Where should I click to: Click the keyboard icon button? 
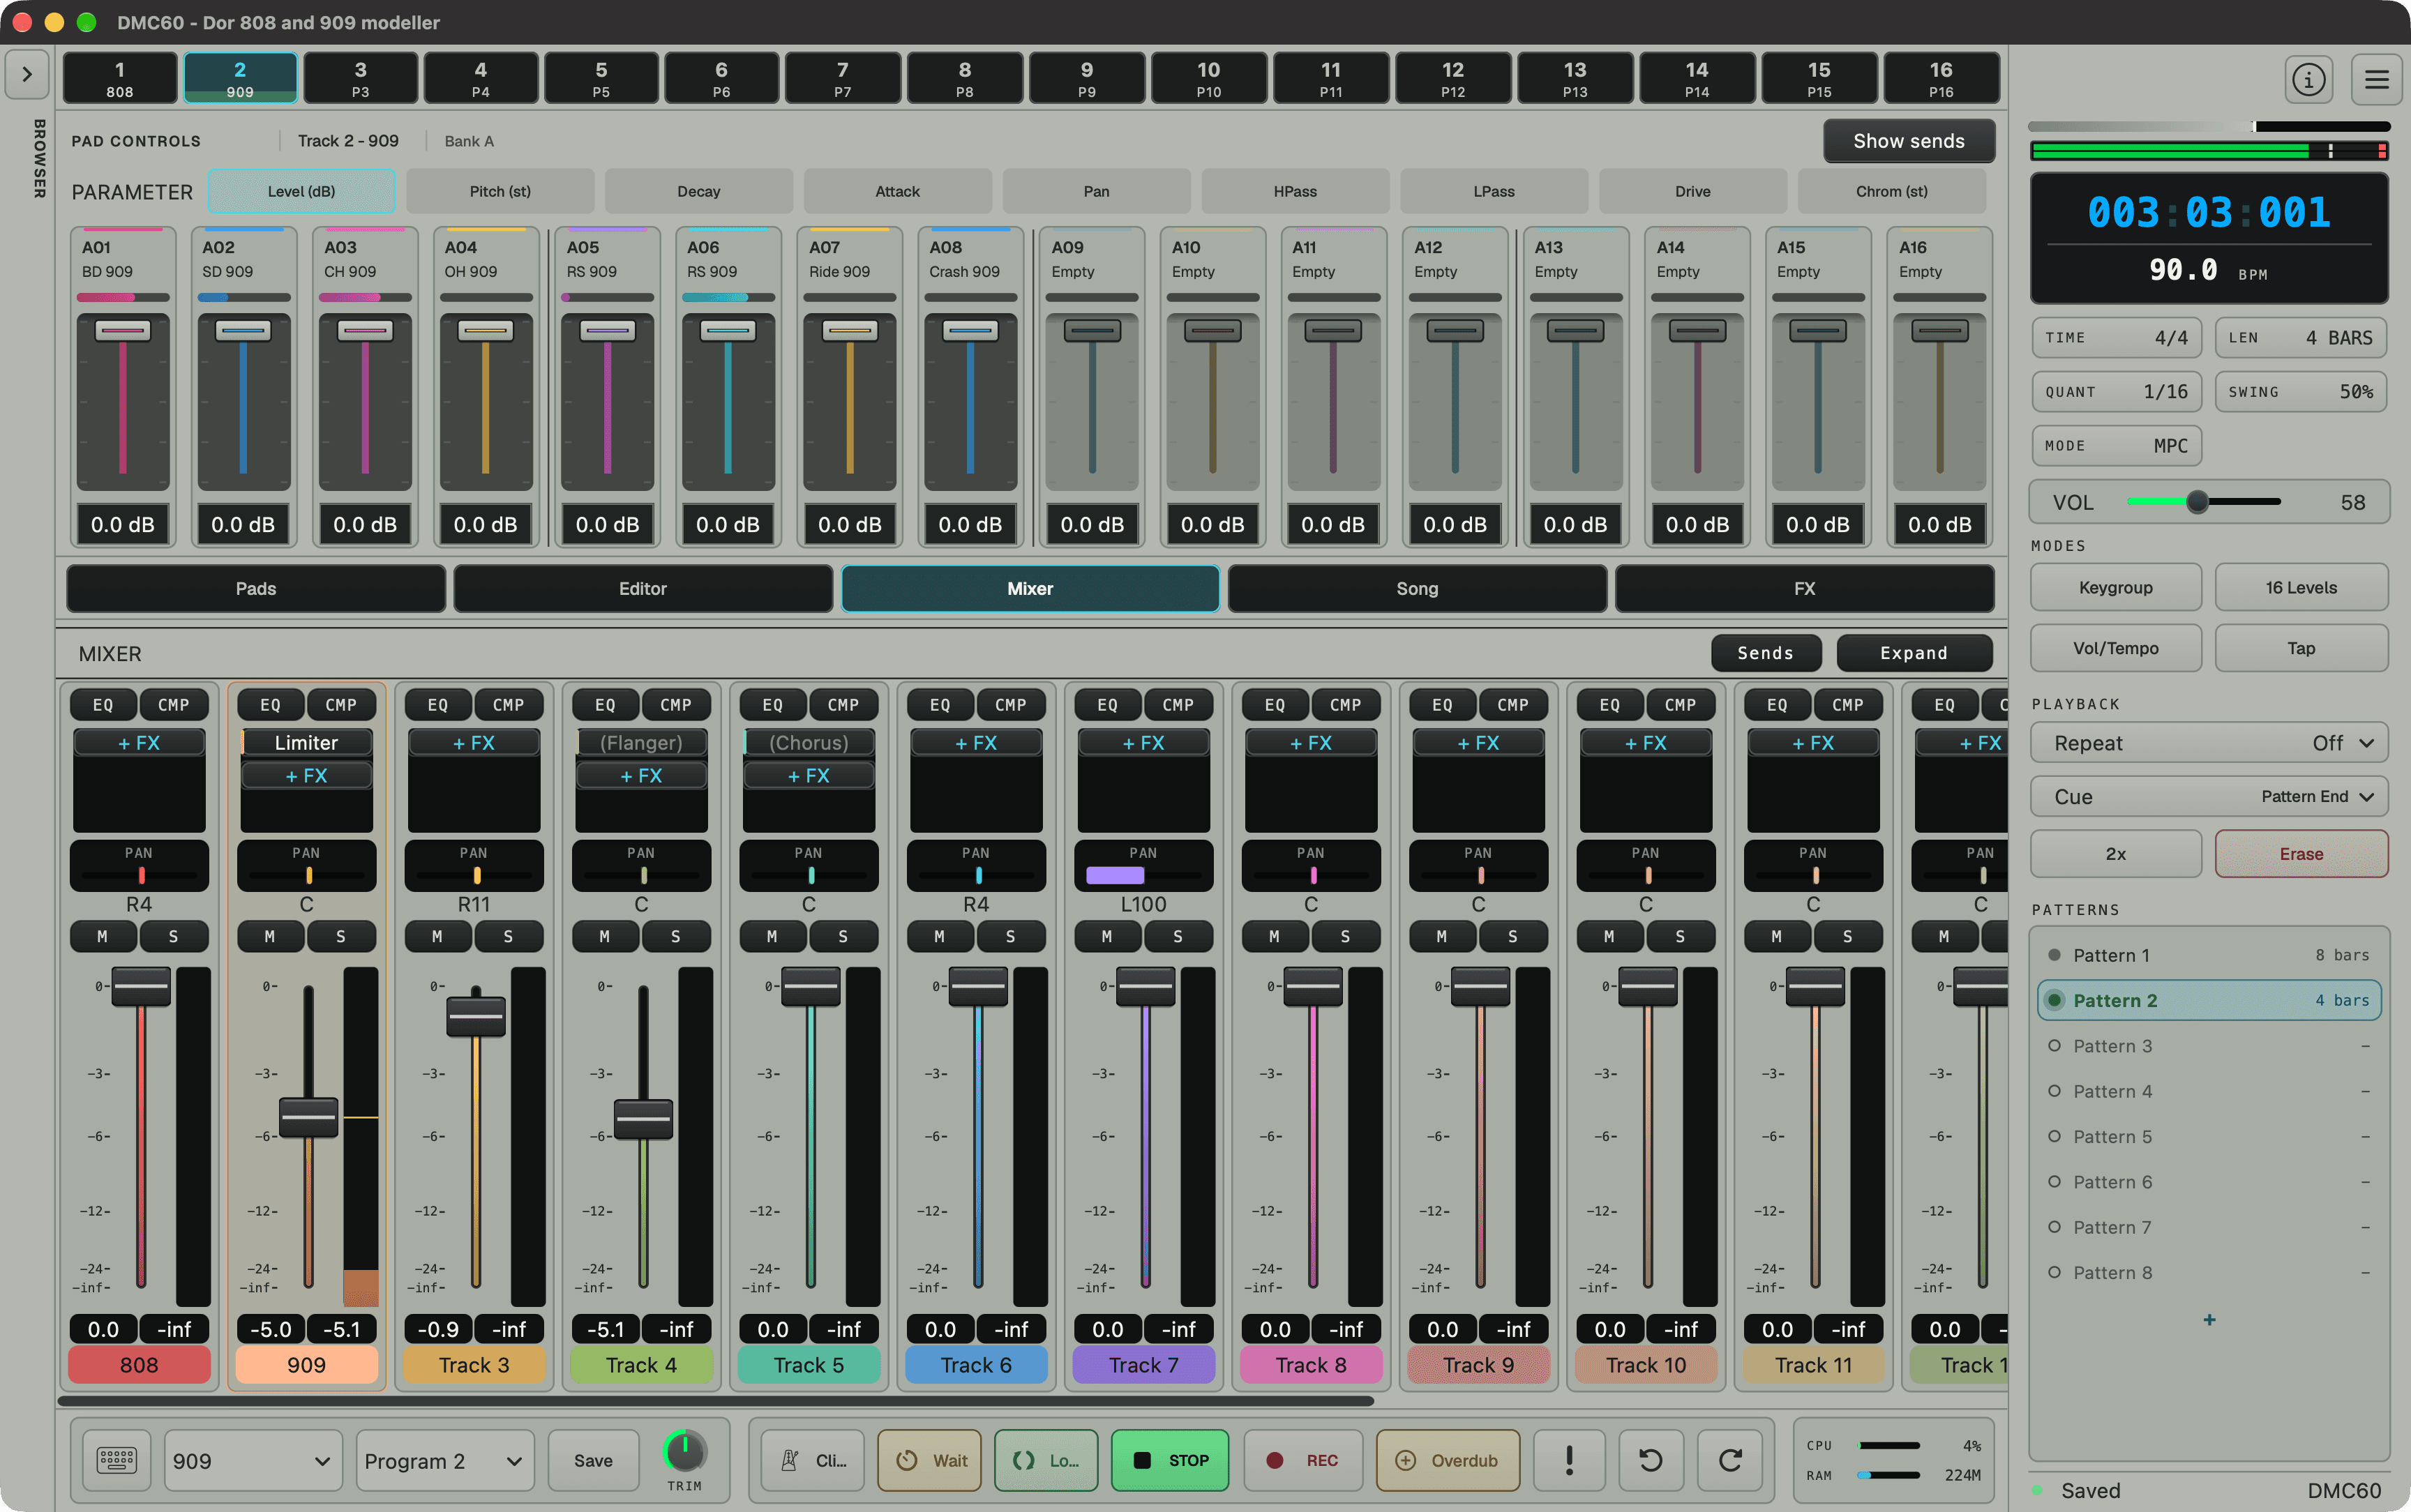click(116, 1460)
